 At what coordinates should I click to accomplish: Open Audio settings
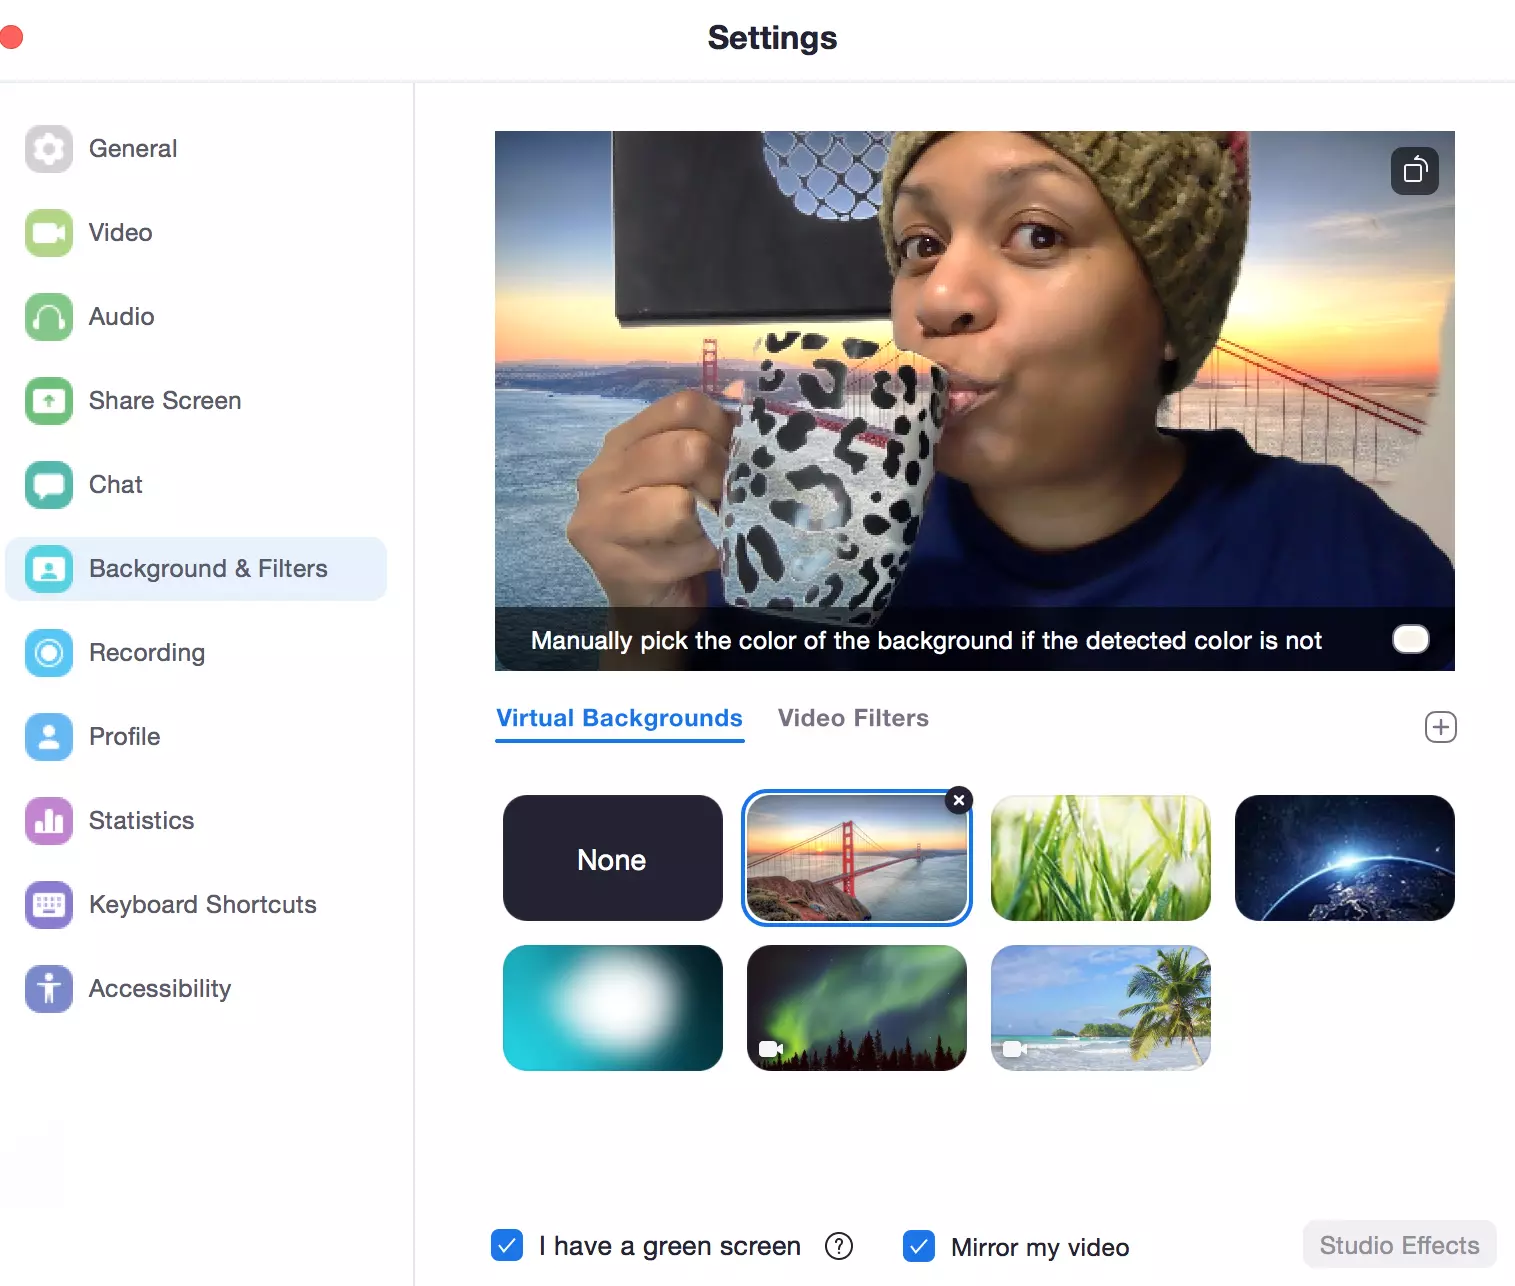(x=196, y=317)
